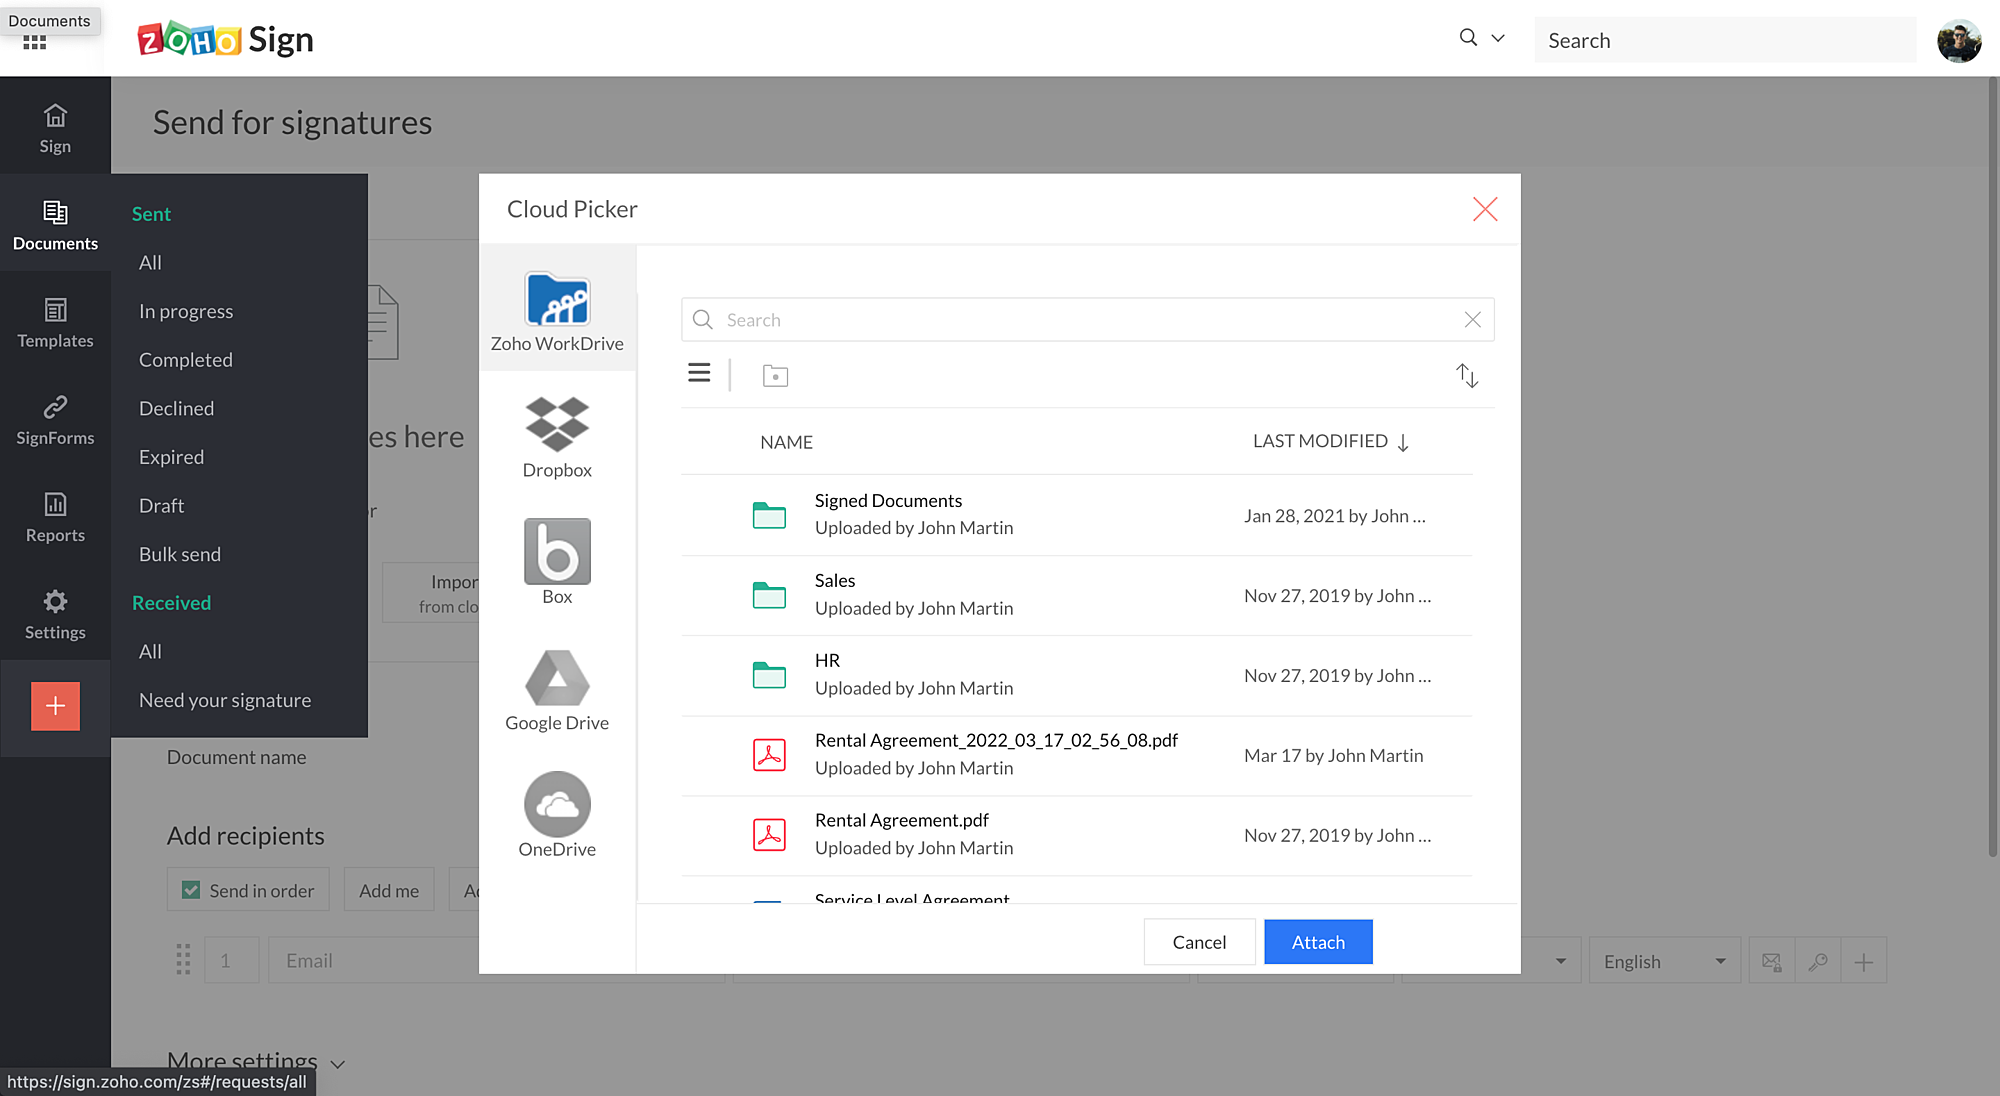Click the folder icon in picker toolbar
This screenshot has width=2000, height=1096.
tap(775, 376)
